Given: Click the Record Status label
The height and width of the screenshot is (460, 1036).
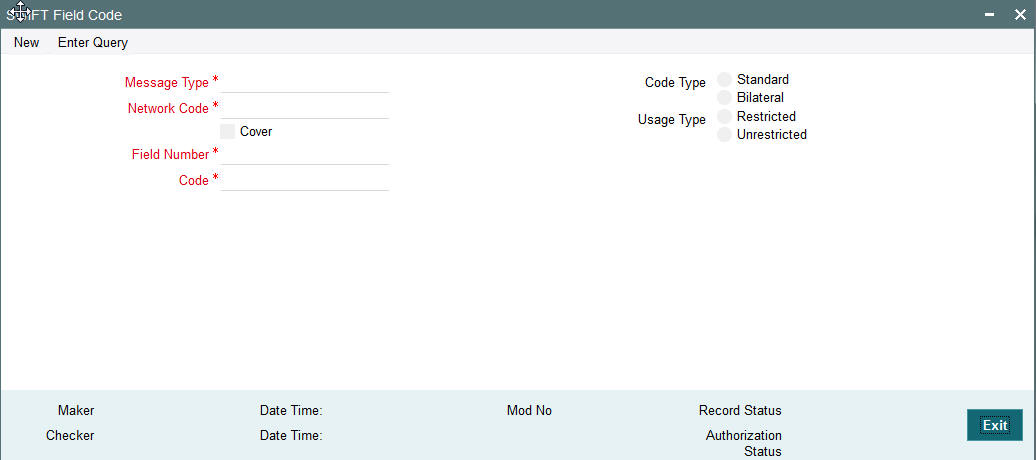Looking at the screenshot, I should [740, 410].
